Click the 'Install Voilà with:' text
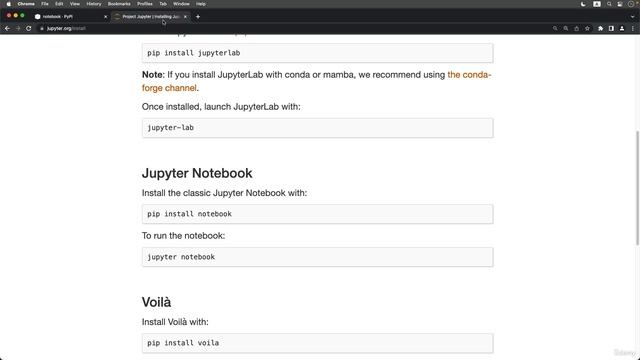The height and width of the screenshot is (360, 640). pyautogui.click(x=176, y=322)
